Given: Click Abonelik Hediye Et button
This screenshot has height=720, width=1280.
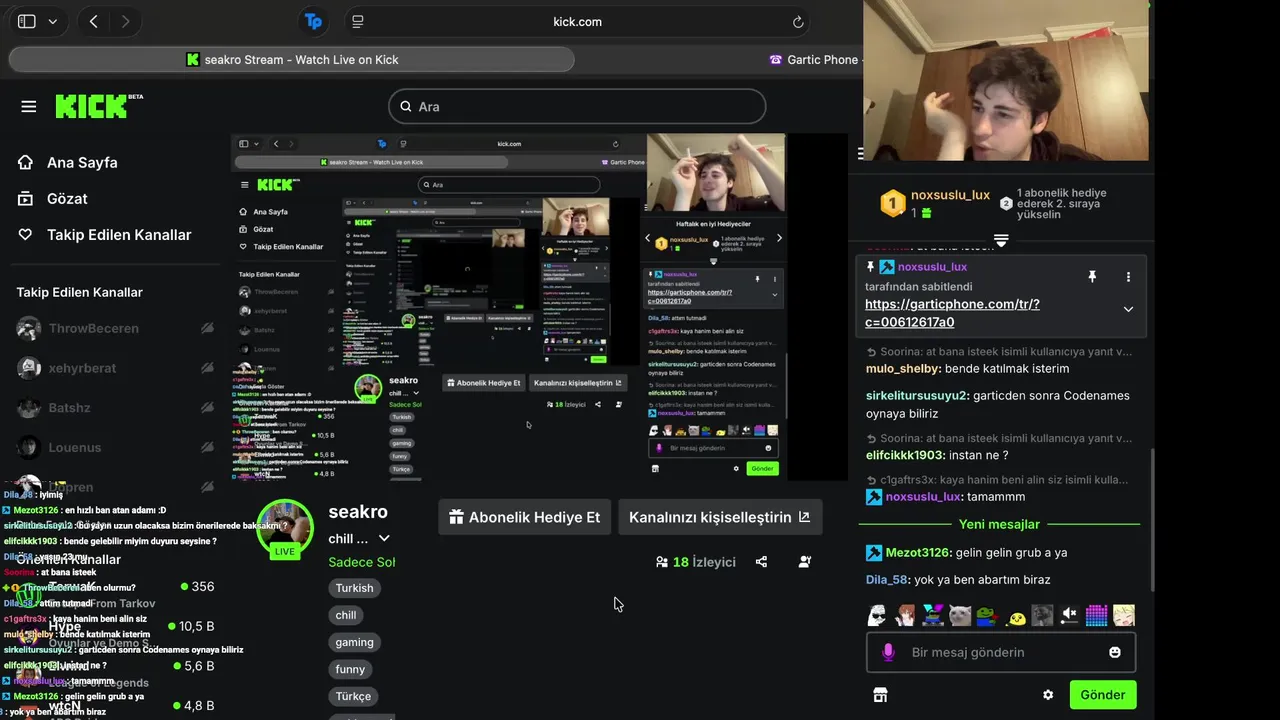Looking at the screenshot, I should (524, 517).
